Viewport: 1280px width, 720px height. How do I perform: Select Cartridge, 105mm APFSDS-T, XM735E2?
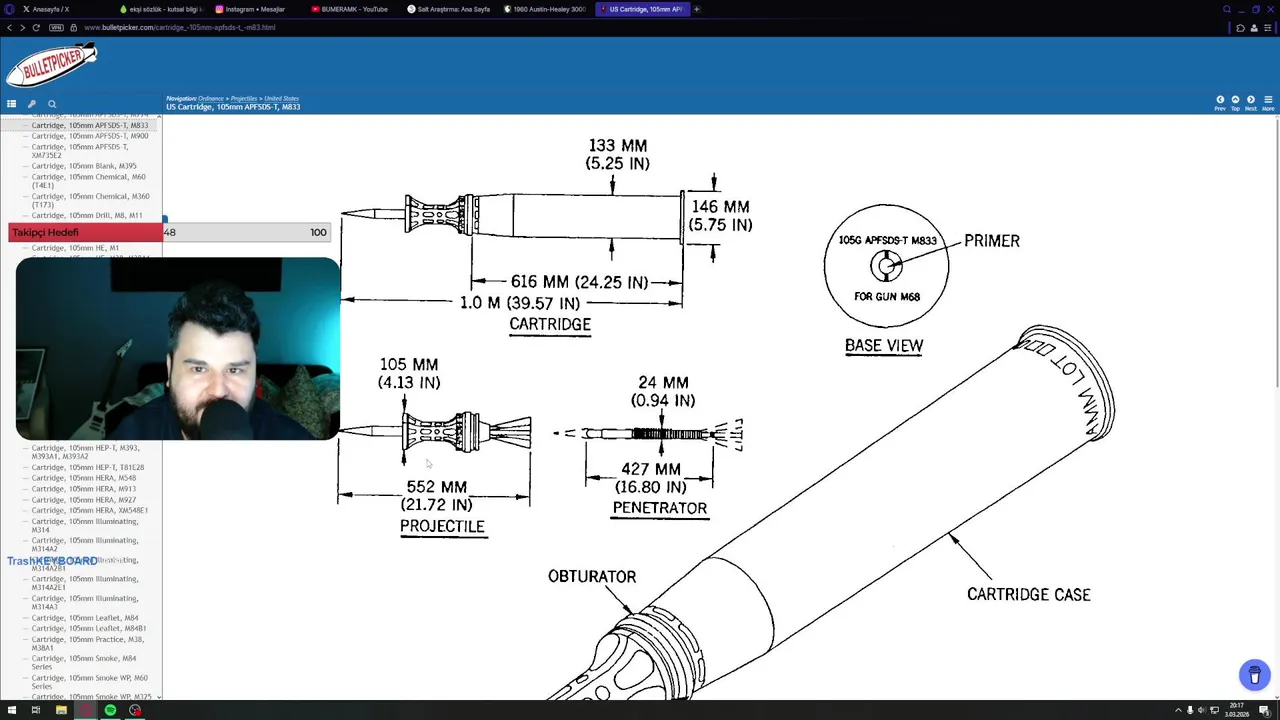[80, 151]
